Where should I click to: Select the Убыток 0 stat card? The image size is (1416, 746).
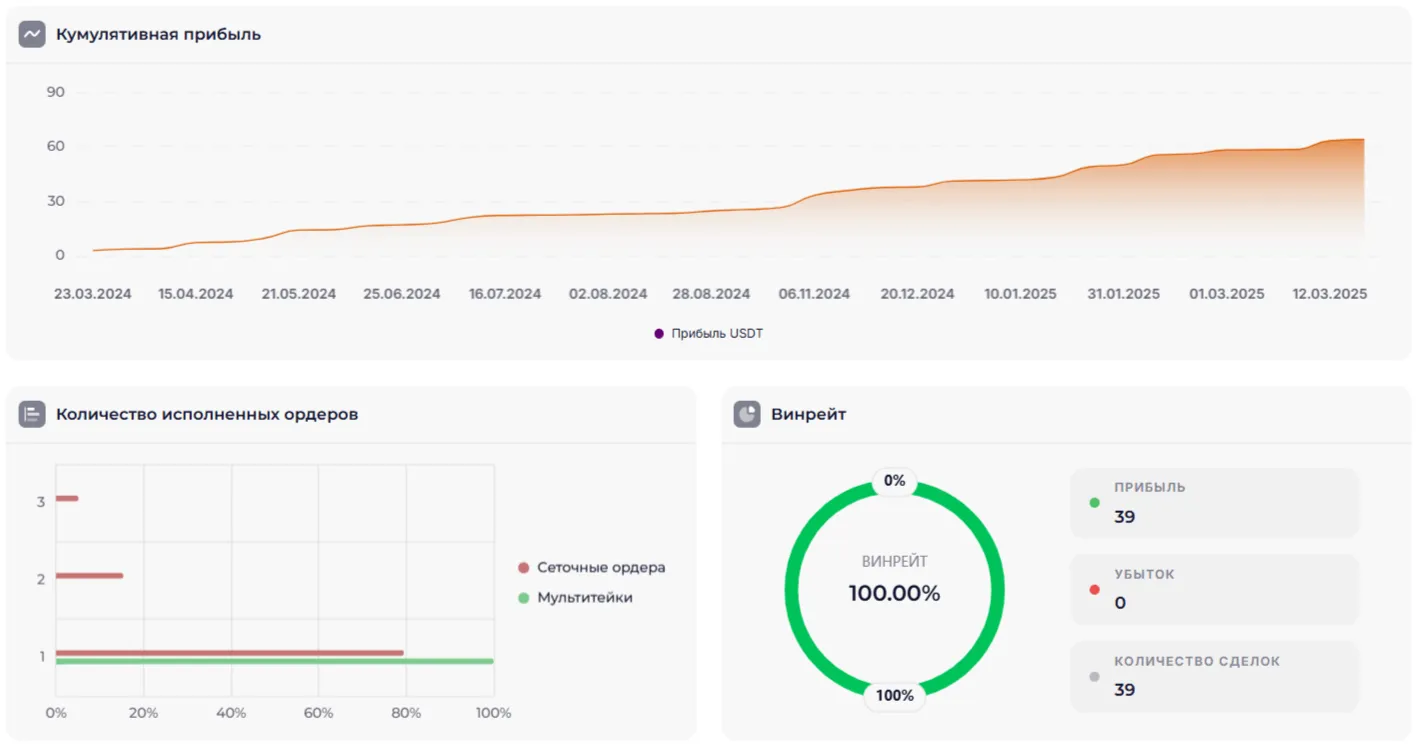[x=1214, y=589]
